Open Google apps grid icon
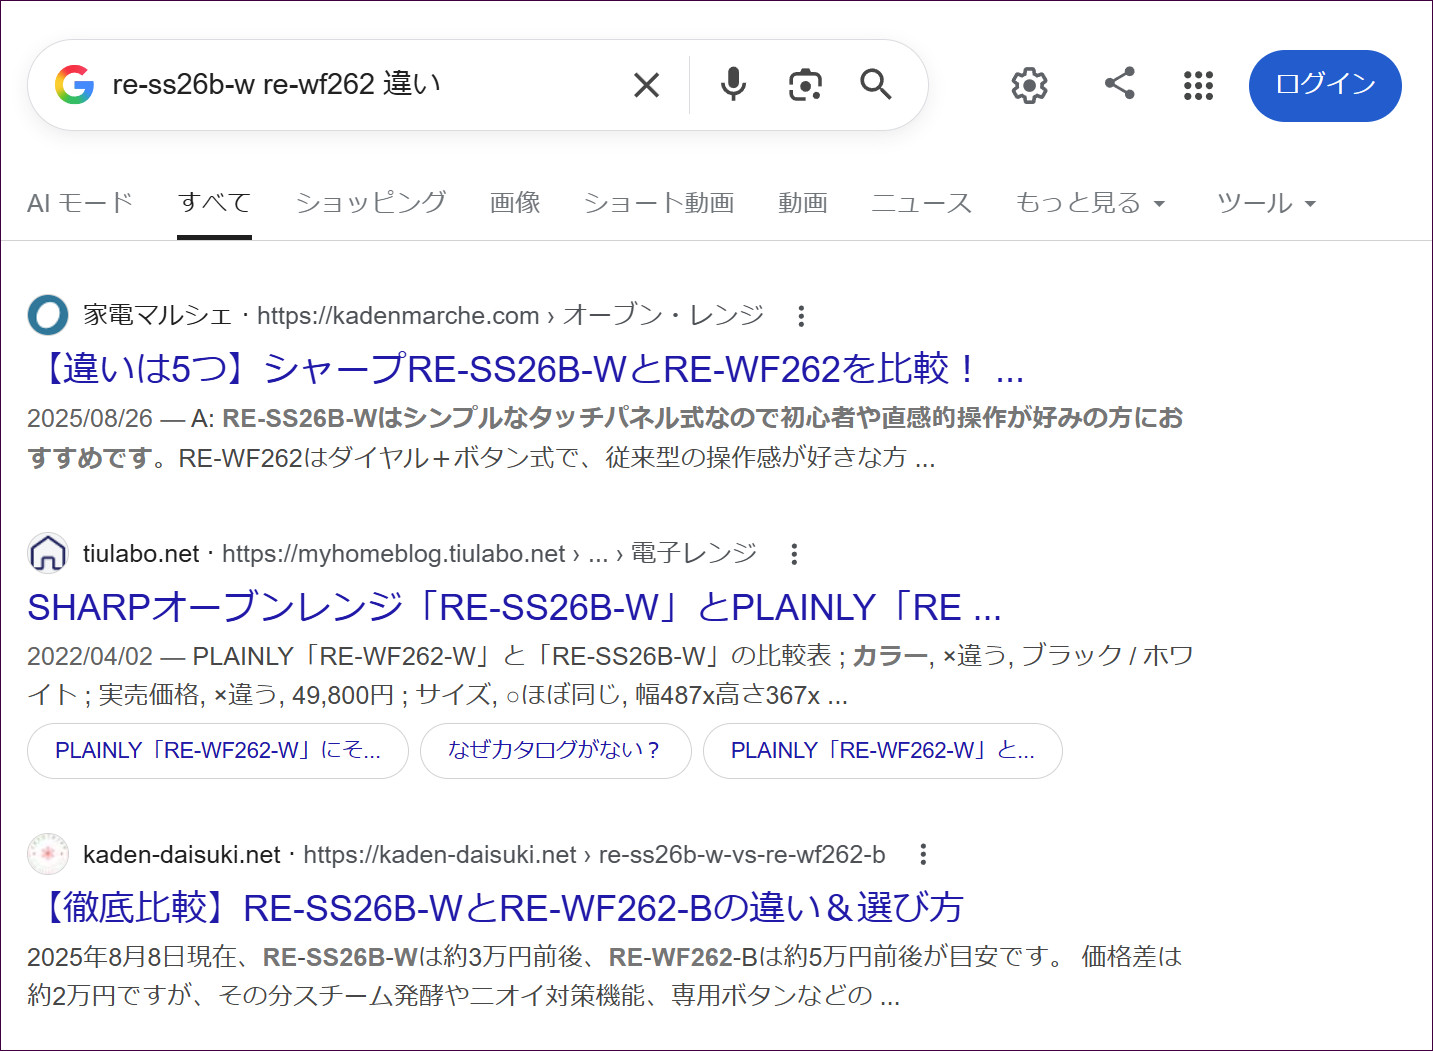 [1198, 85]
